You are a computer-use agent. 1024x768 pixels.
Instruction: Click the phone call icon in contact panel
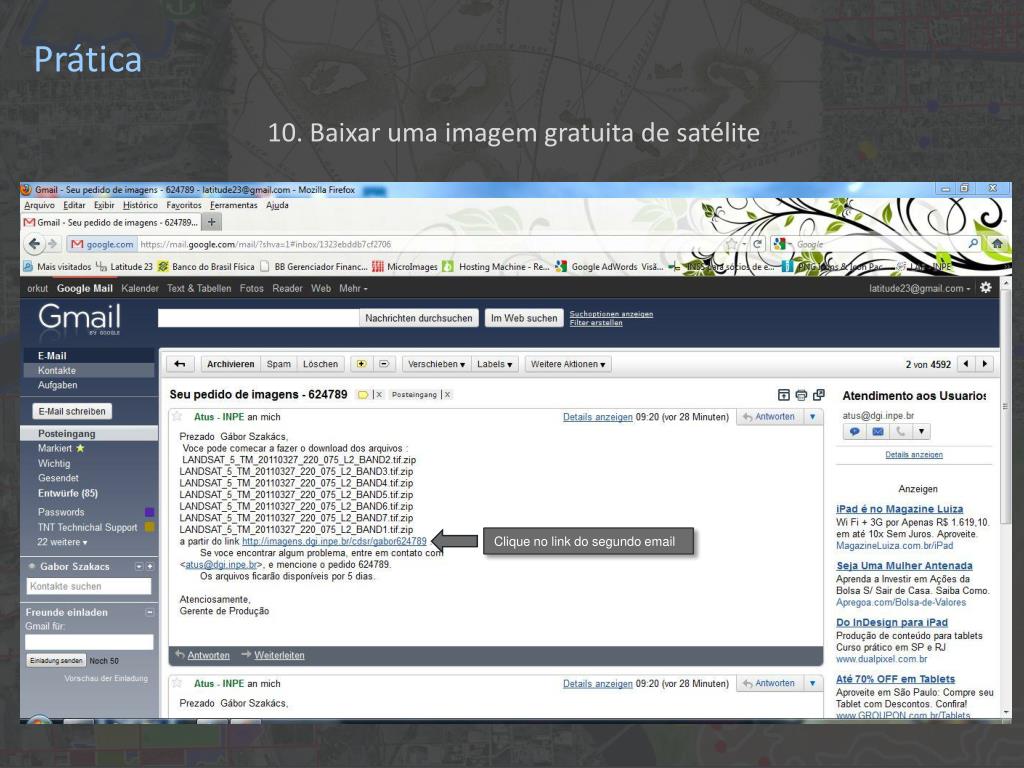tap(900, 432)
